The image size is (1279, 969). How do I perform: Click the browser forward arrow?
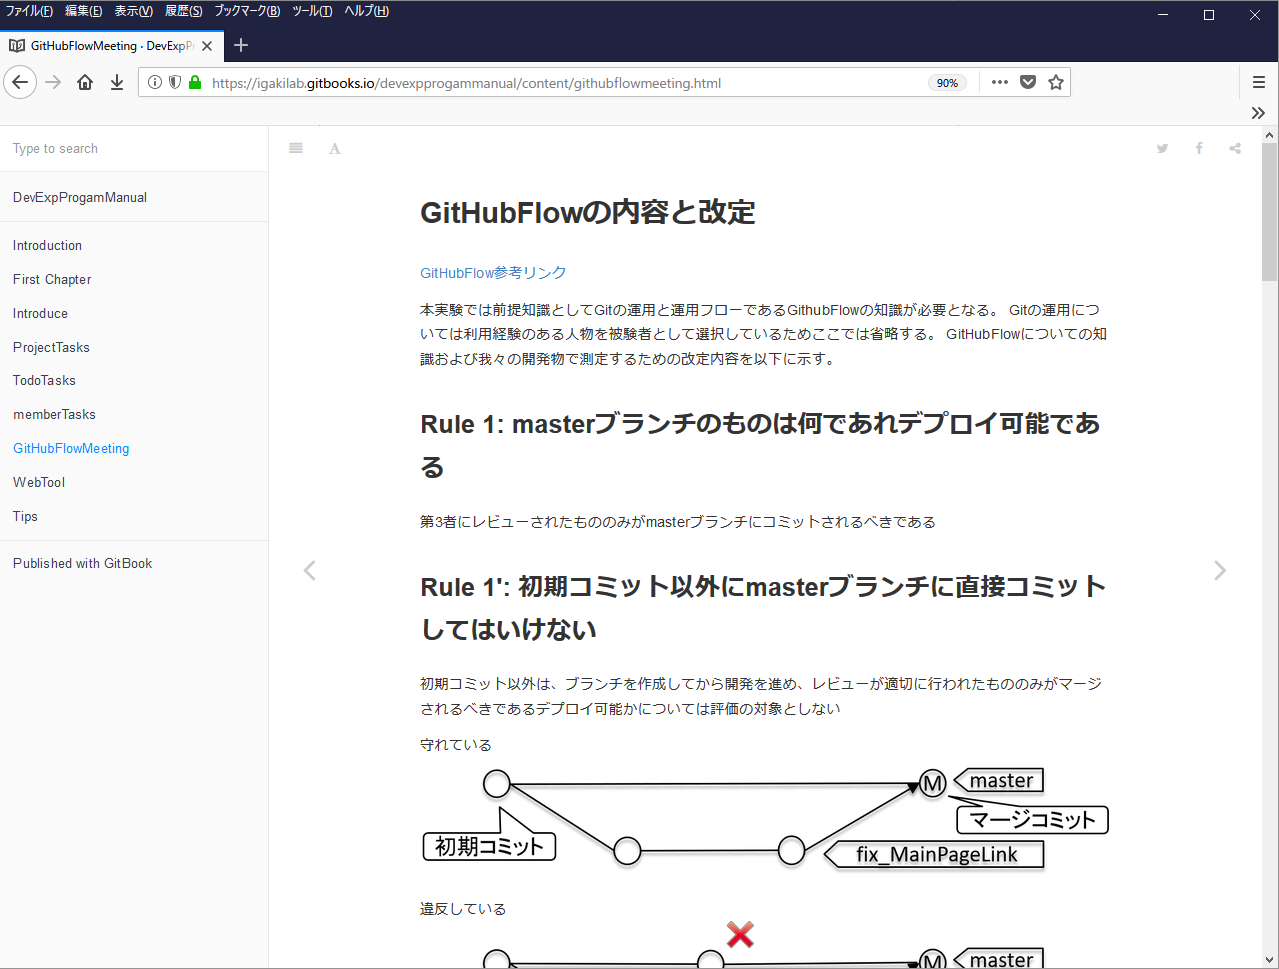[54, 82]
